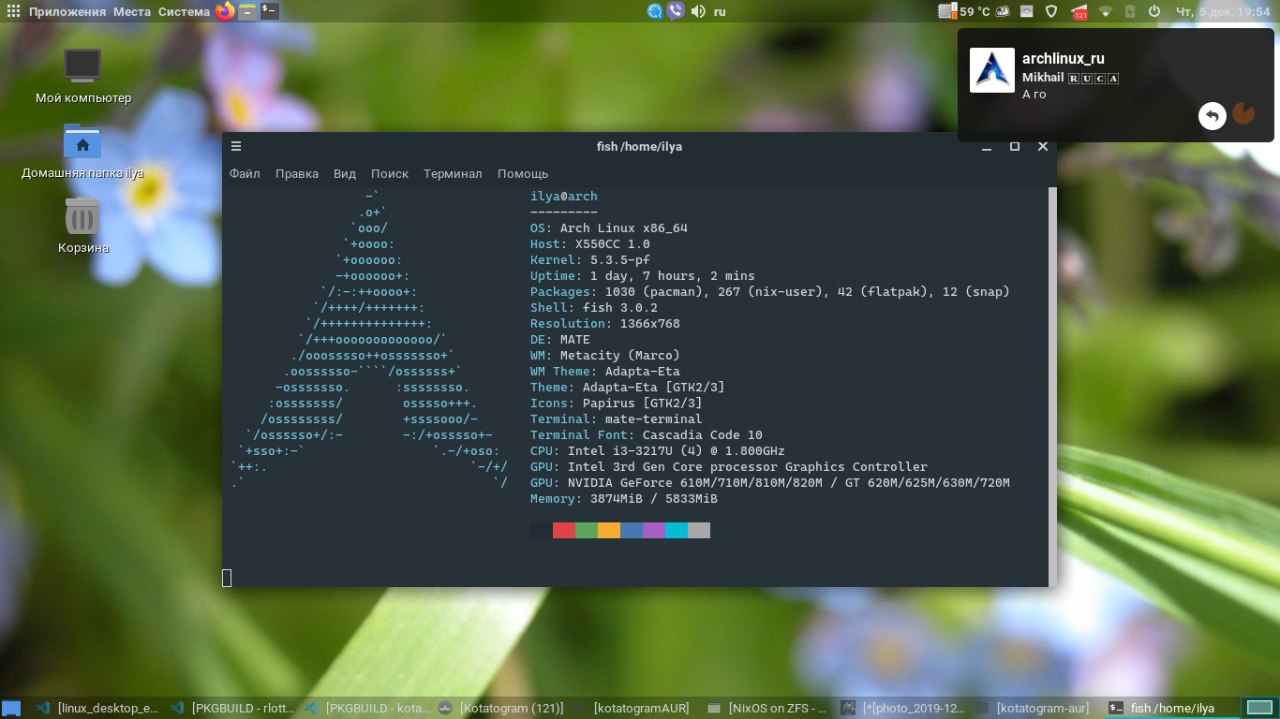
Task: Open the Места menu
Action: tap(132, 11)
